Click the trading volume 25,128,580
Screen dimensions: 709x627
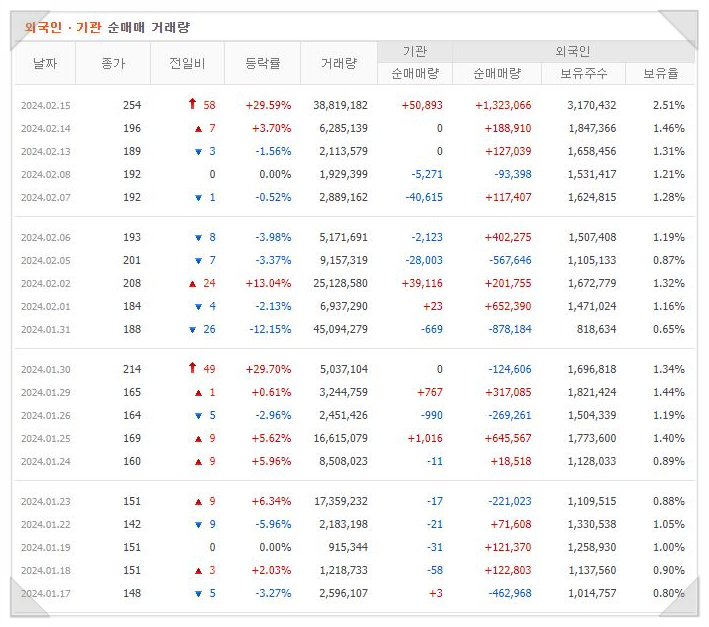[340, 283]
